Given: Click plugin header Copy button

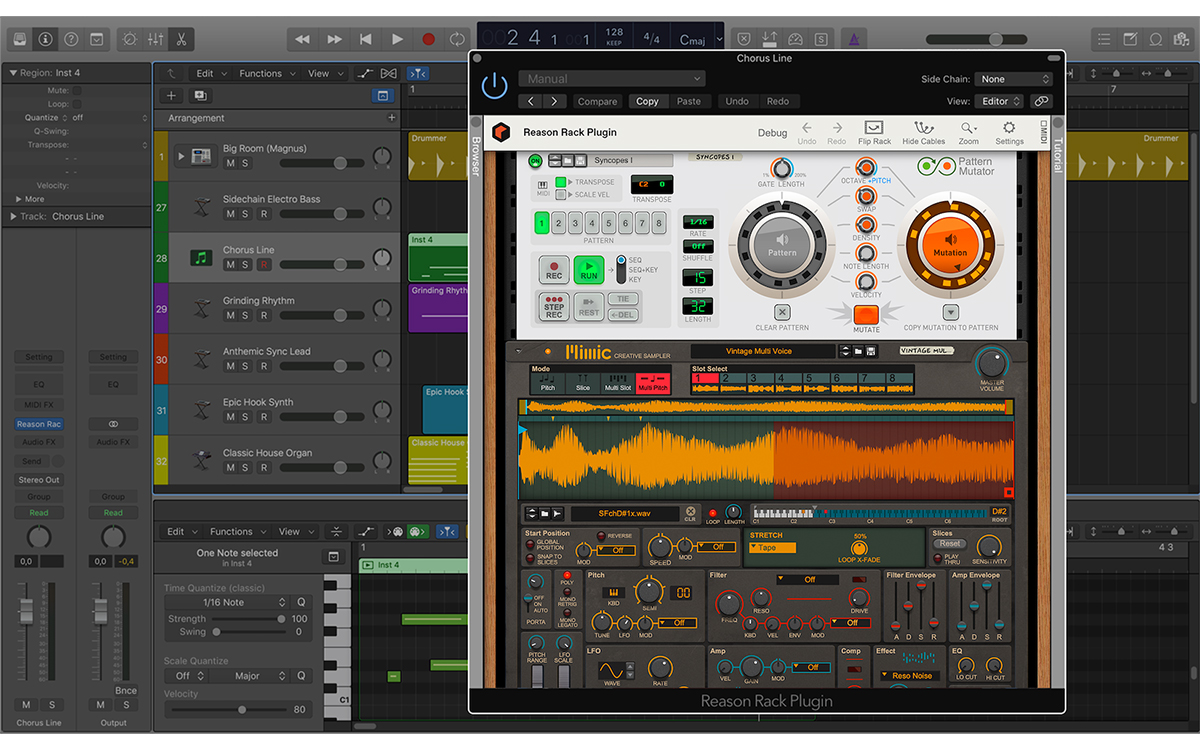Looking at the screenshot, I should click(647, 101).
